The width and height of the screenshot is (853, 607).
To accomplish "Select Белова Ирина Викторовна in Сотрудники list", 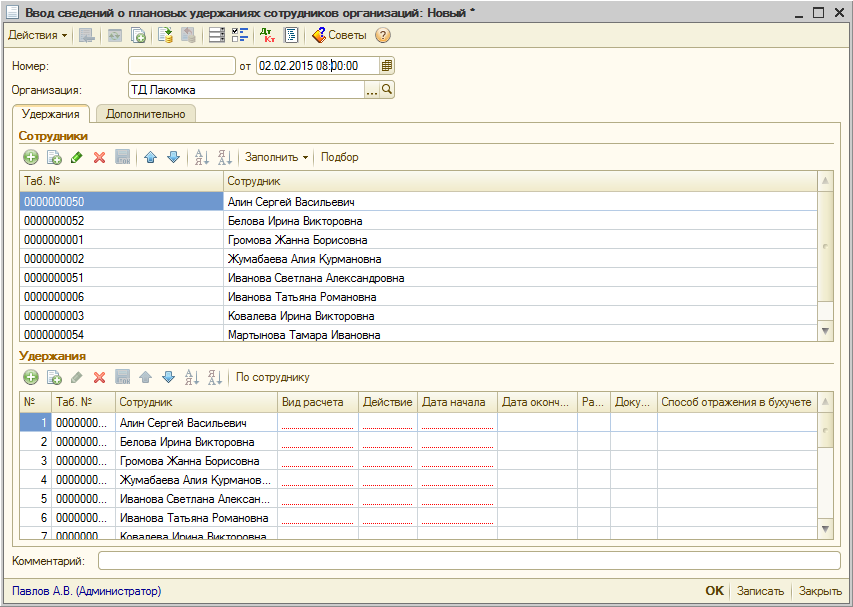I will (295, 221).
